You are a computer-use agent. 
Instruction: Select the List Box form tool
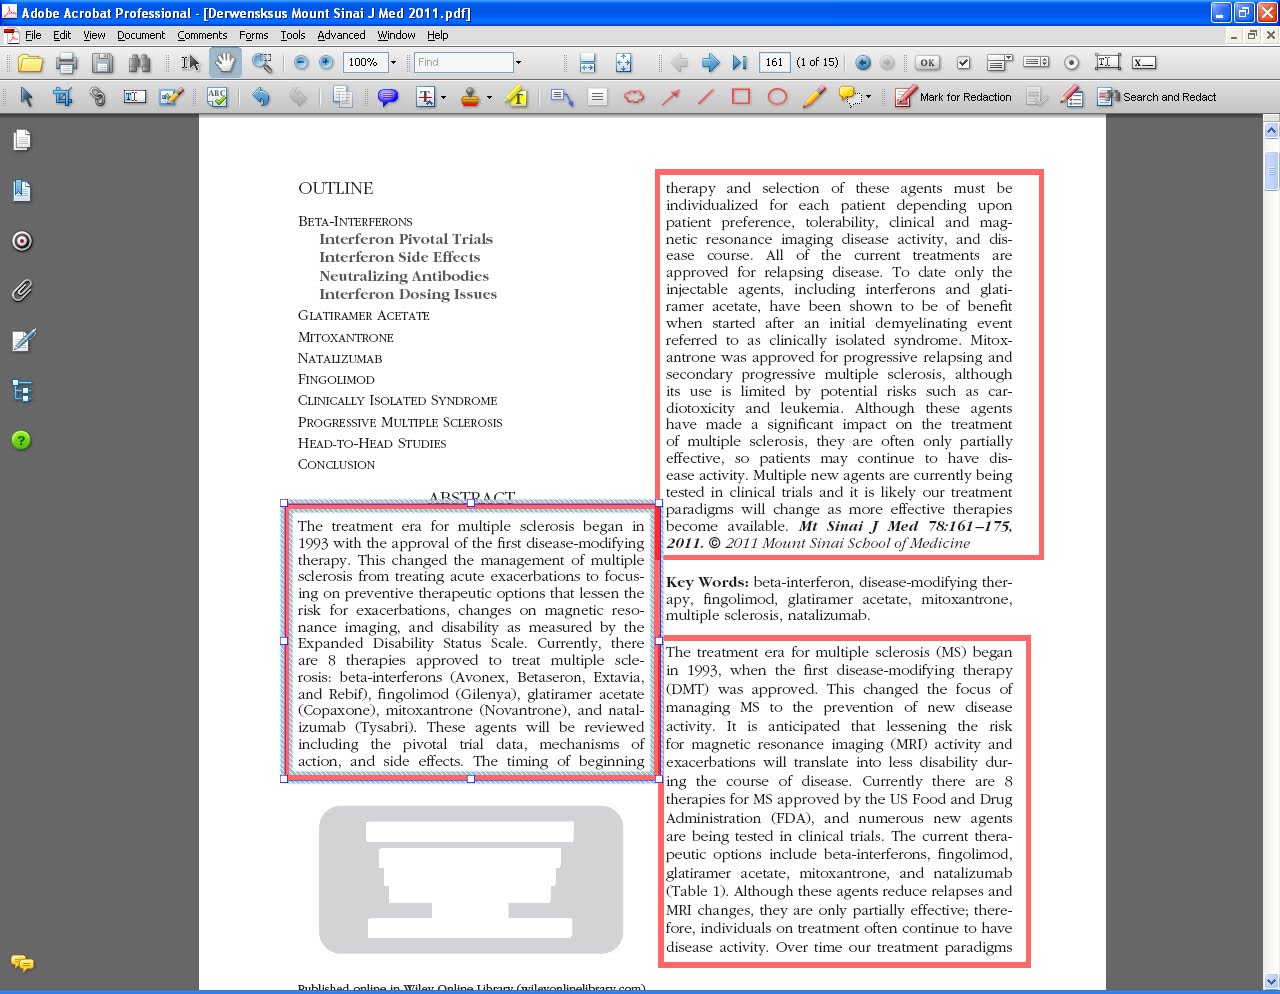coord(1036,63)
